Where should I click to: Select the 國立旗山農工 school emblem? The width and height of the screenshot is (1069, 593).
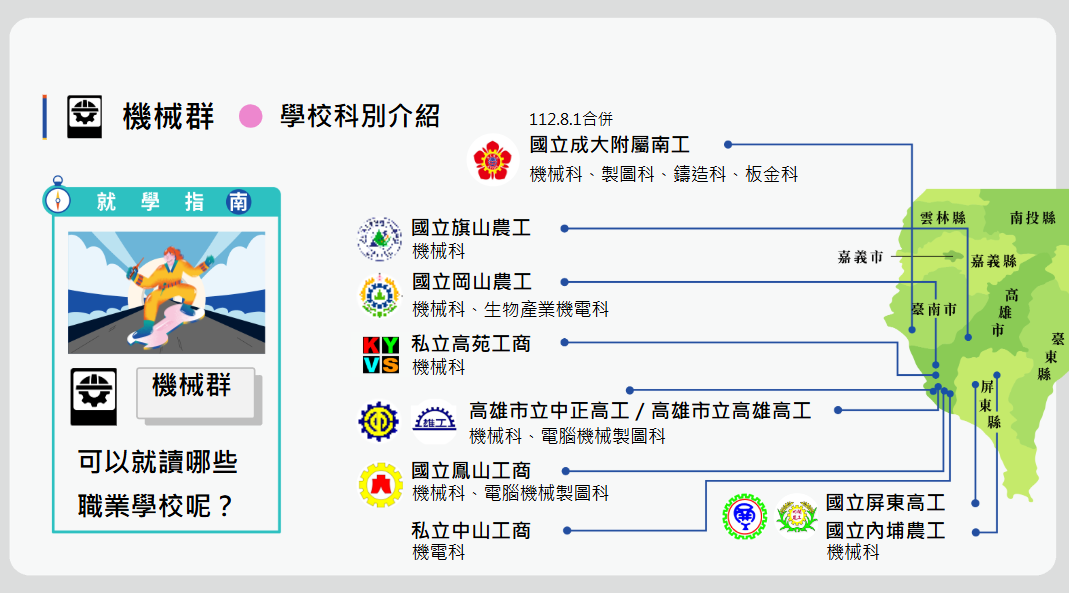click(x=380, y=239)
